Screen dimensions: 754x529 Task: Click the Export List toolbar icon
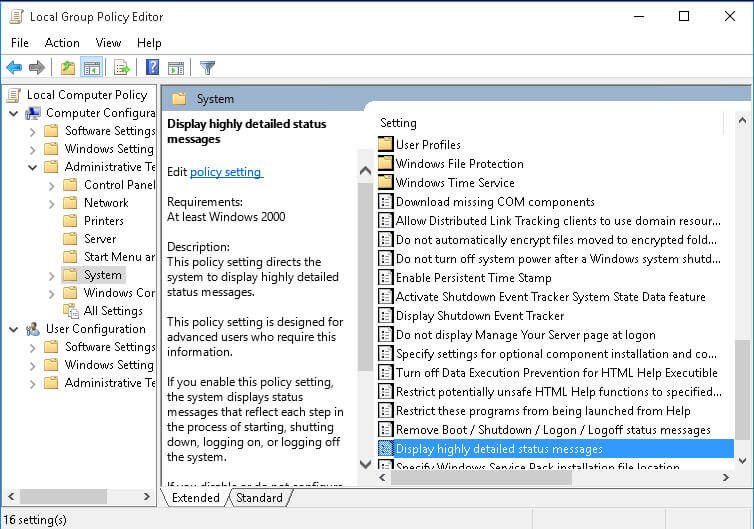(121, 68)
